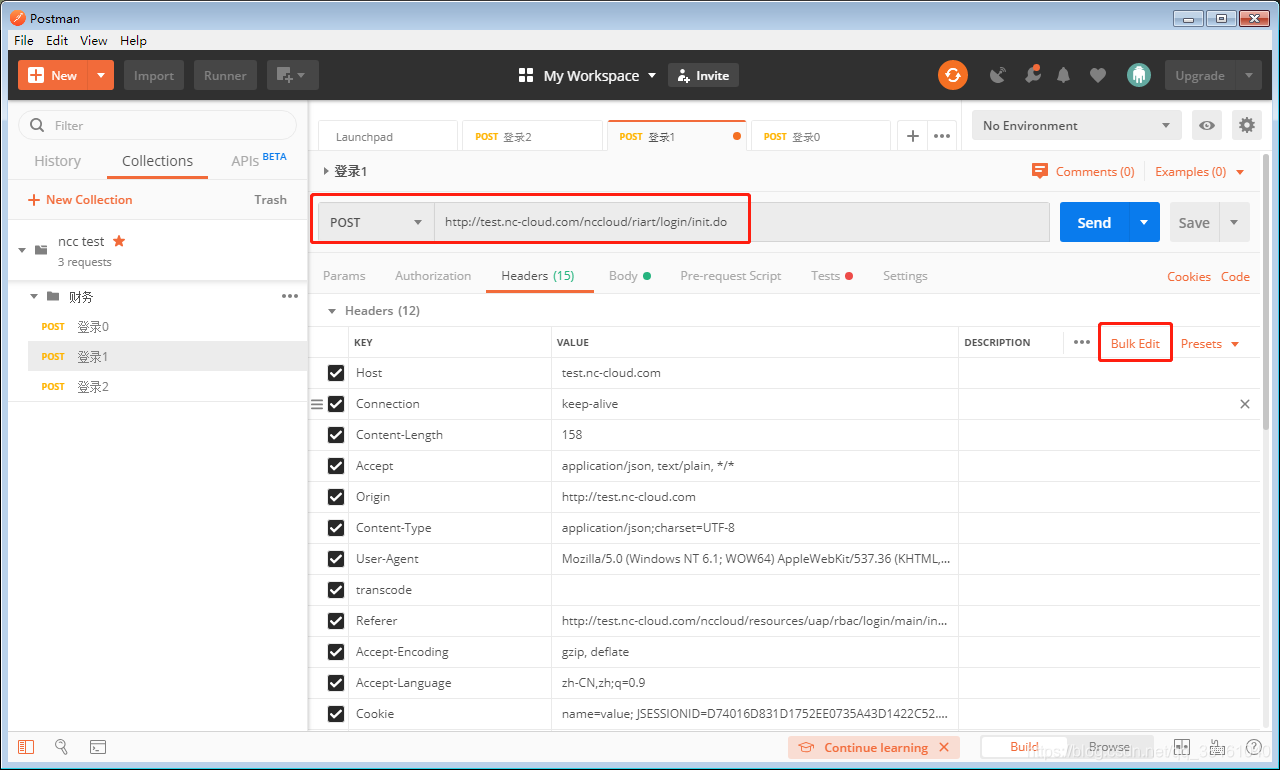Open the 财务 folder options ellipsis
Screen dimensions: 1280x770
pyautogui.click(x=290, y=296)
